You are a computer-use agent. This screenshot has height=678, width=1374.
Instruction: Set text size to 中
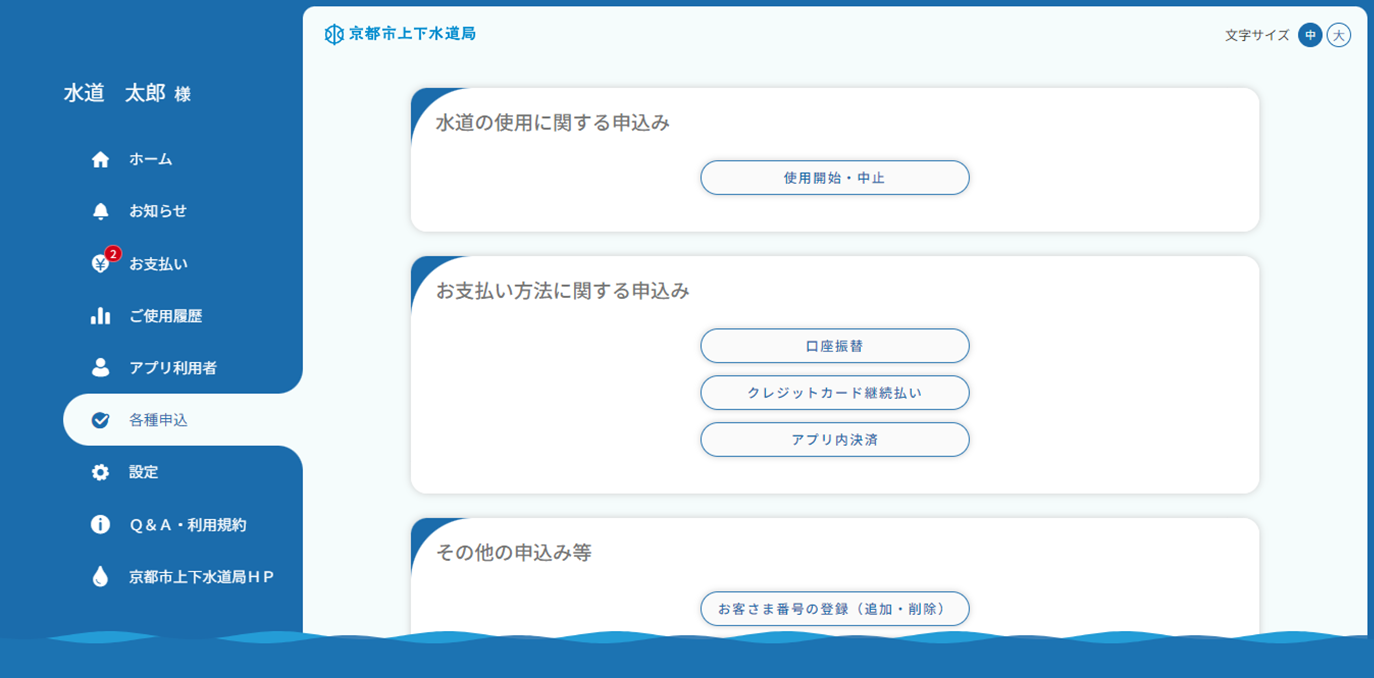click(1310, 35)
